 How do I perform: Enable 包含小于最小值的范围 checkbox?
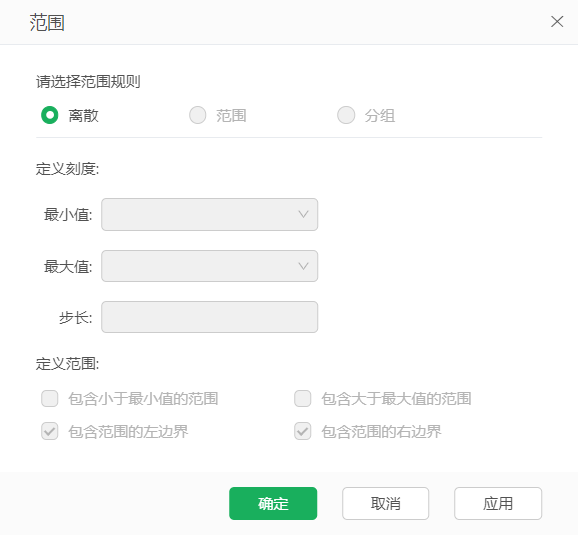click(50, 398)
